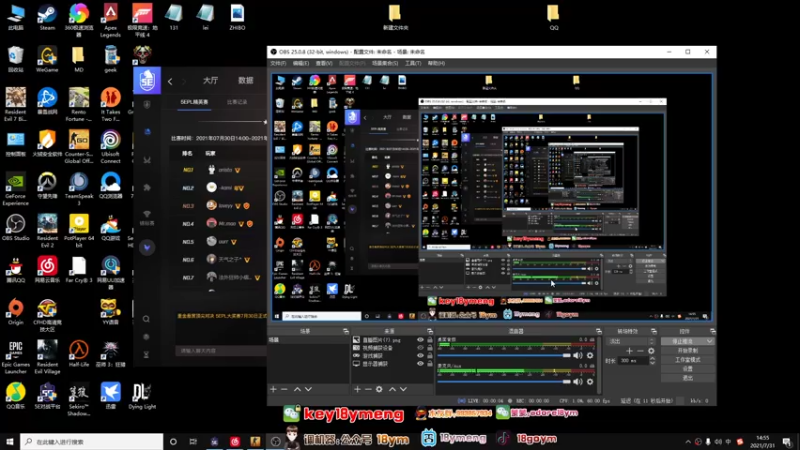Increase the transition duration value
This screenshot has width=800, height=450.
(x=652, y=359)
